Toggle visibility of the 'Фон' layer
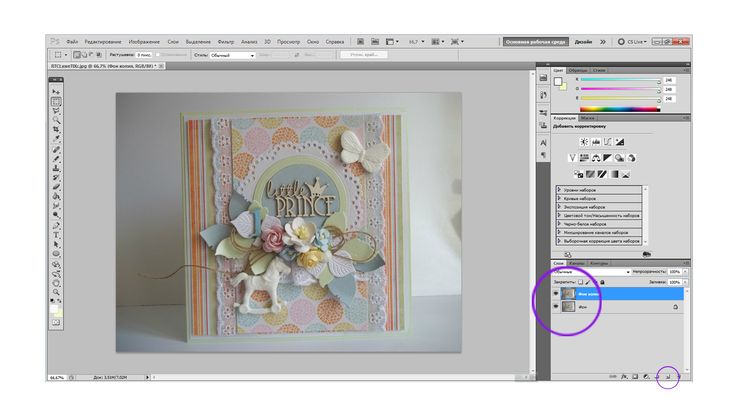This screenshot has height=414, width=736. pyautogui.click(x=556, y=308)
